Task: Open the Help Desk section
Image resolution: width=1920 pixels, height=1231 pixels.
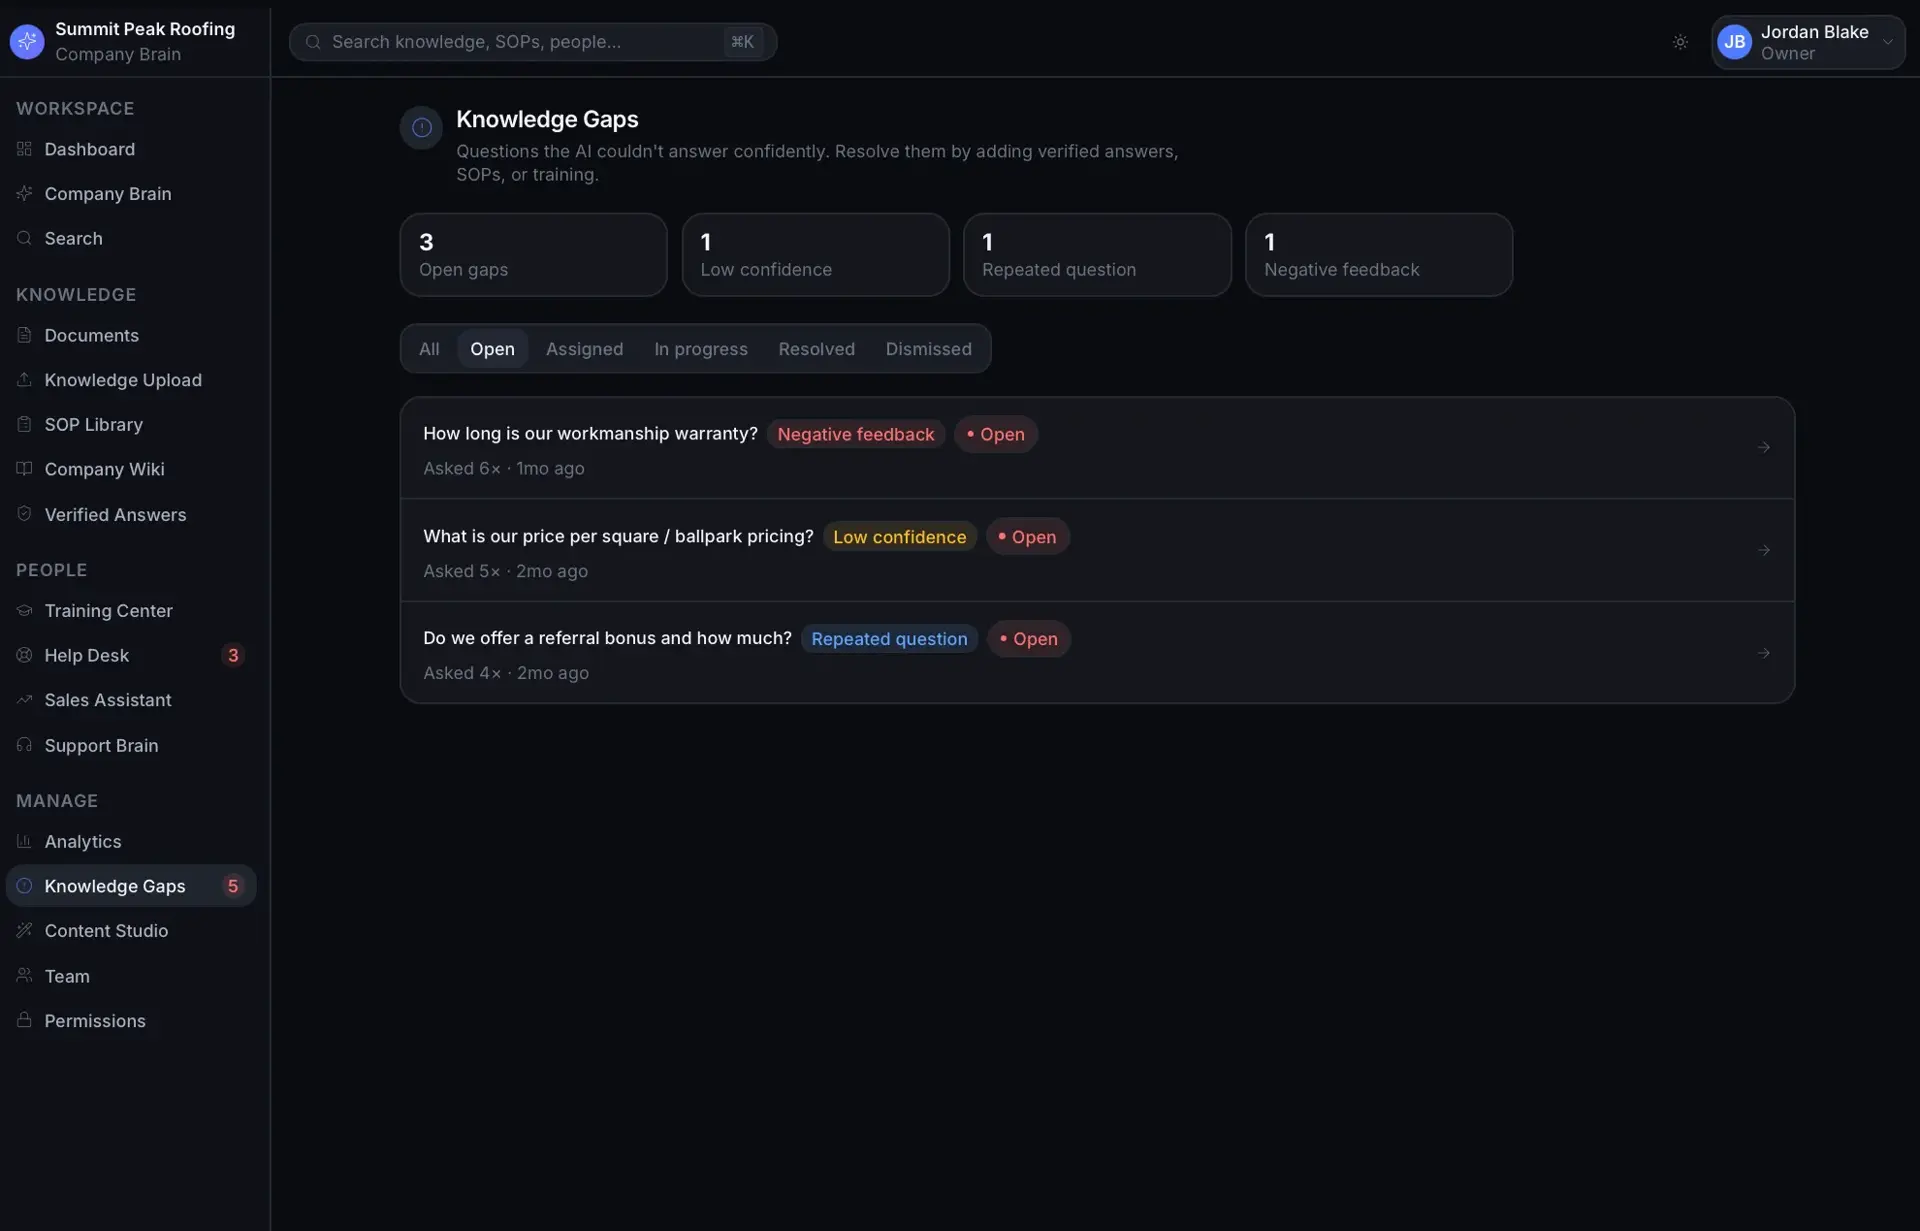Action: tap(131, 655)
